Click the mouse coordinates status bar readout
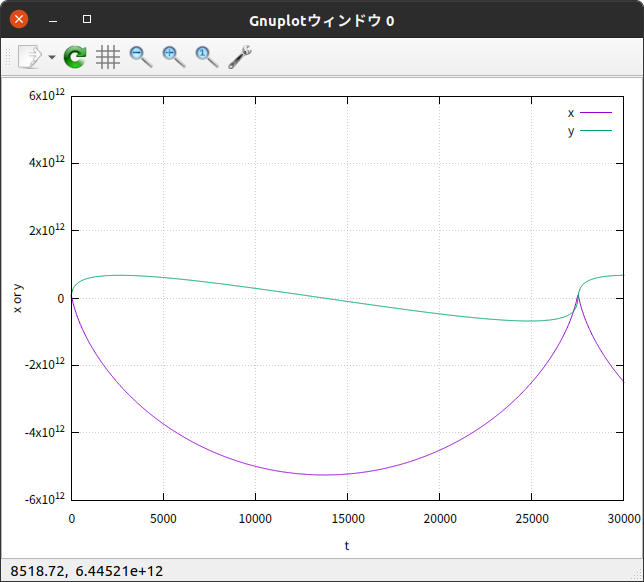The height and width of the screenshot is (582, 644). click(x=87, y=571)
